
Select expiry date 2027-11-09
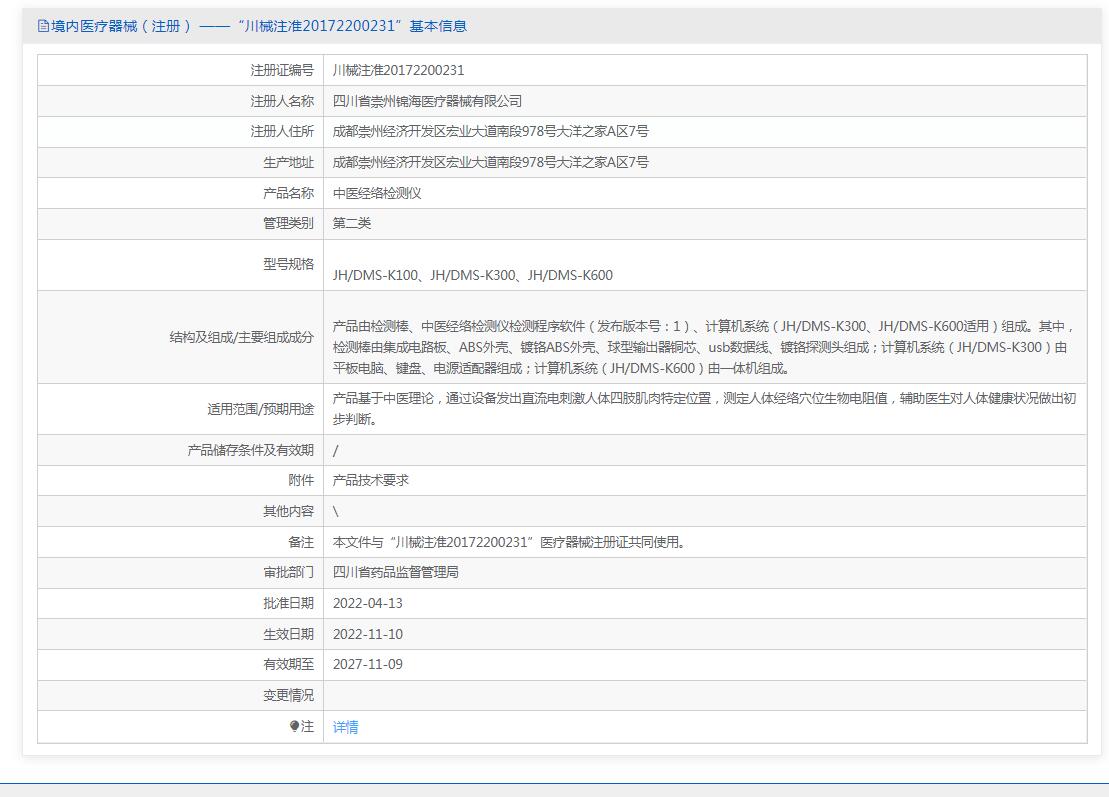click(x=367, y=664)
